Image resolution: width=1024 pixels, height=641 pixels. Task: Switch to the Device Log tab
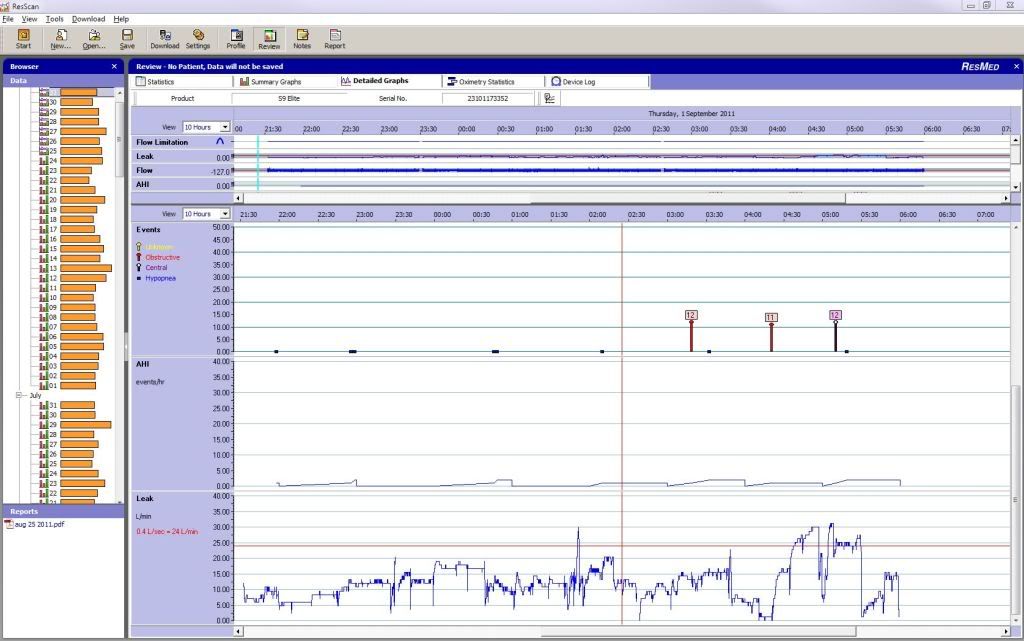(x=598, y=82)
